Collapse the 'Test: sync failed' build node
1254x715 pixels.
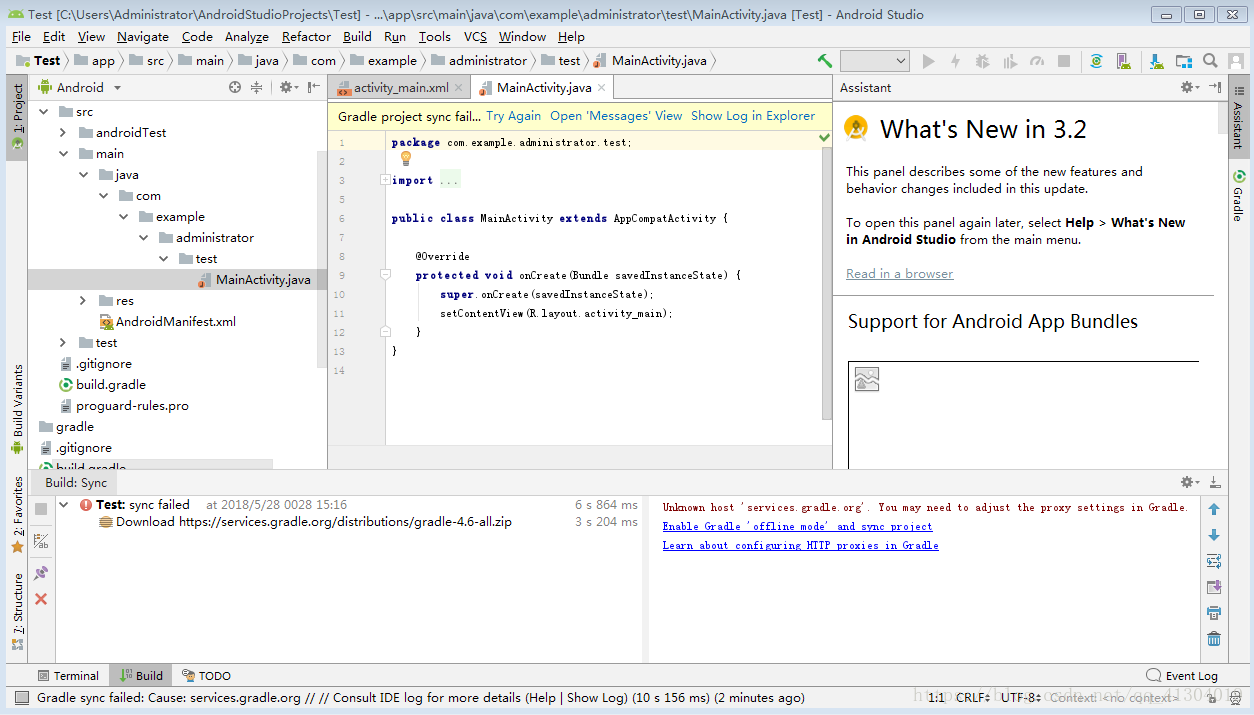tap(64, 505)
